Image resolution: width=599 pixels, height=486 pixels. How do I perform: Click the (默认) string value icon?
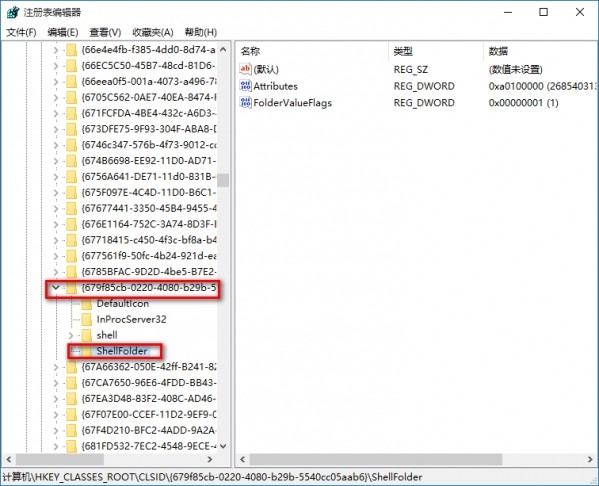pos(245,69)
